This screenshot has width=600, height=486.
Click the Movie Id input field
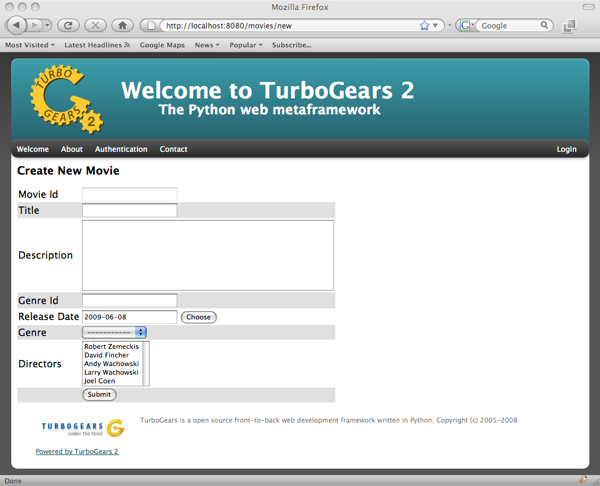[x=130, y=194]
